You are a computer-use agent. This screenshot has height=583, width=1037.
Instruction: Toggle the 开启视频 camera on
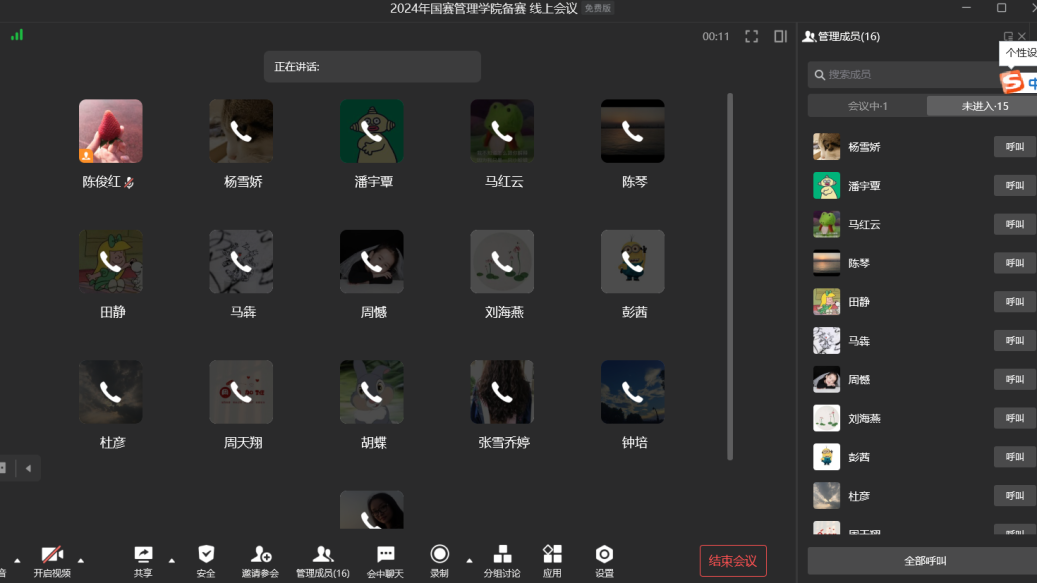coord(52,555)
